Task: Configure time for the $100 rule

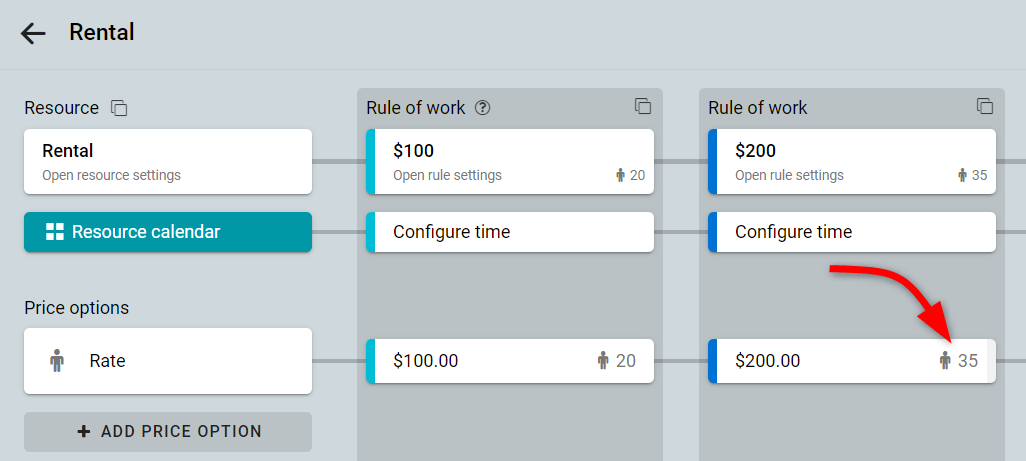Action: tap(510, 231)
